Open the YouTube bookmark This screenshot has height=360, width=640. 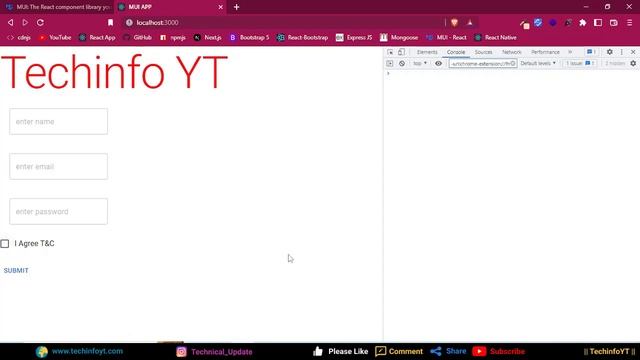(x=55, y=38)
